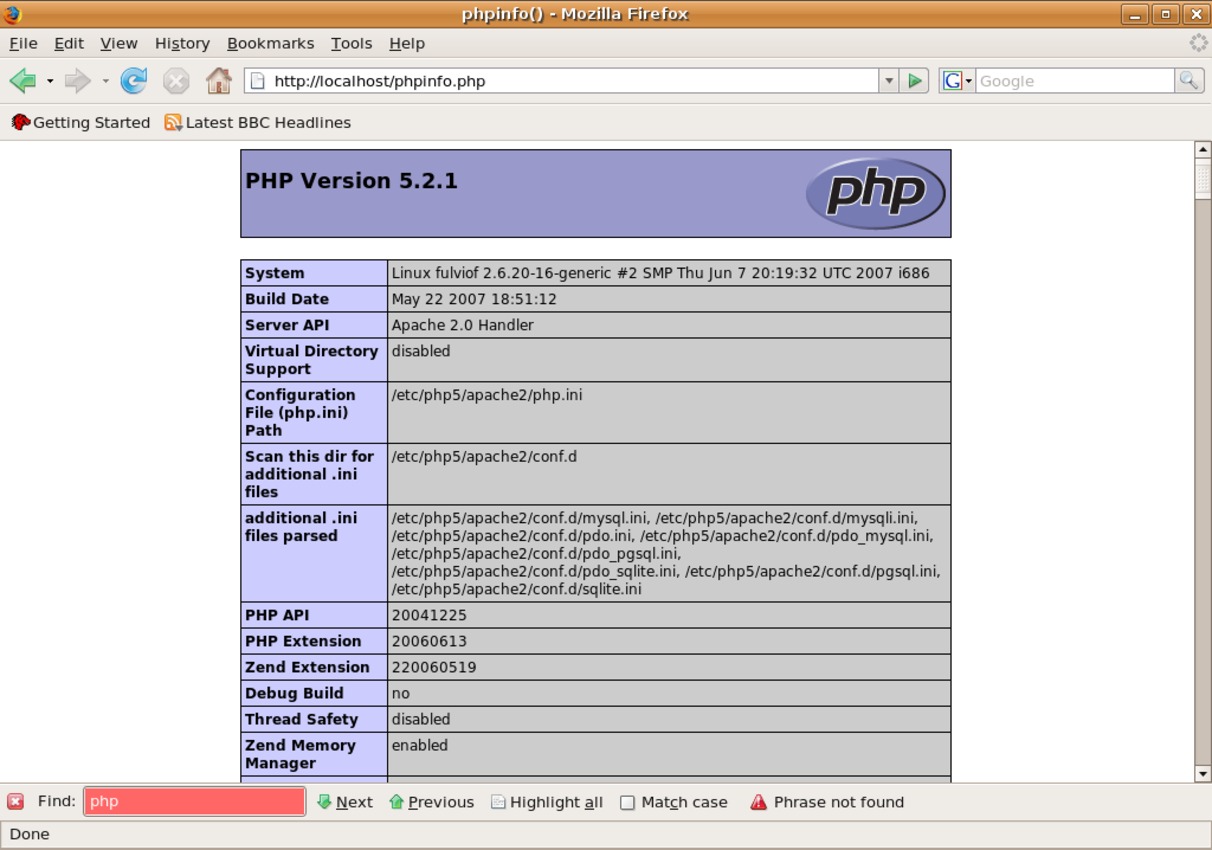Click the Firefox icon in title bar
Image resolution: width=1212 pixels, height=850 pixels.
click(12, 14)
